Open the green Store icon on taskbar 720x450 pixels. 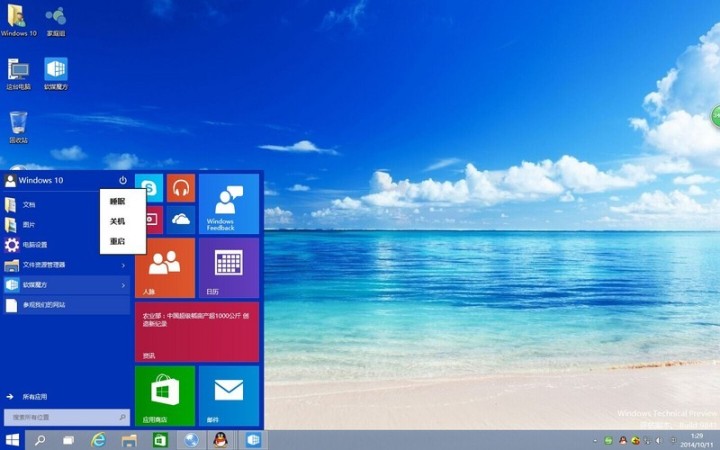160,440
